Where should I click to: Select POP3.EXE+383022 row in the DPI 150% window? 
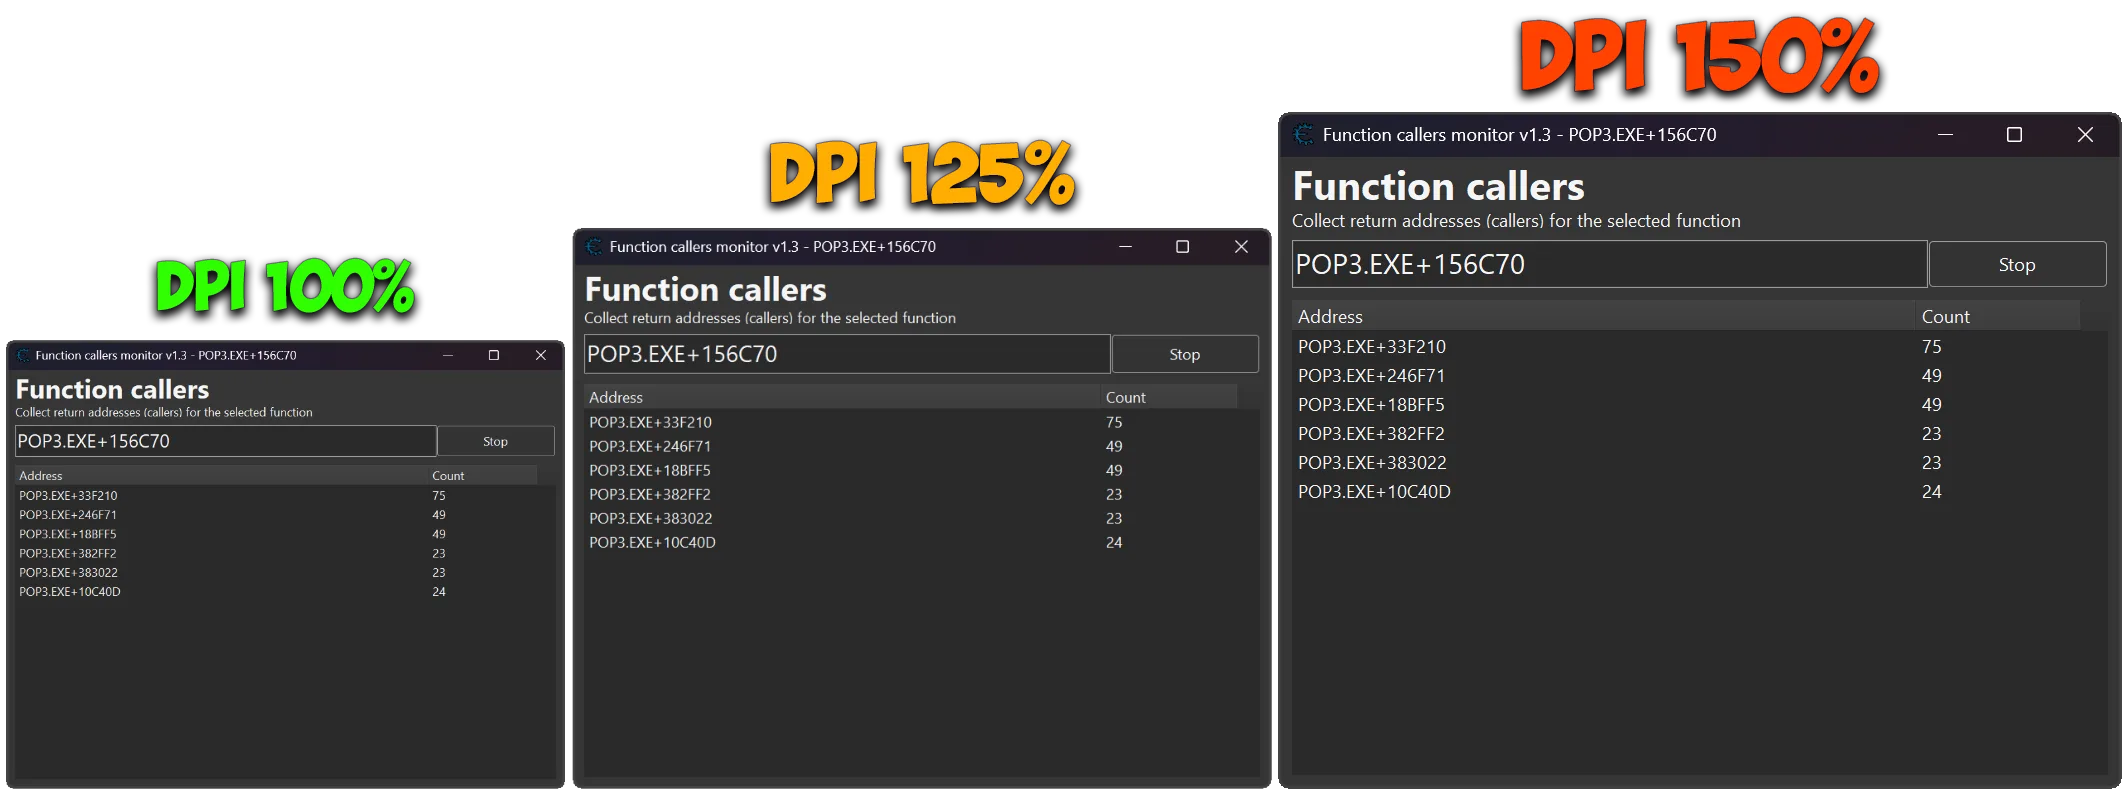point(1699,462)
